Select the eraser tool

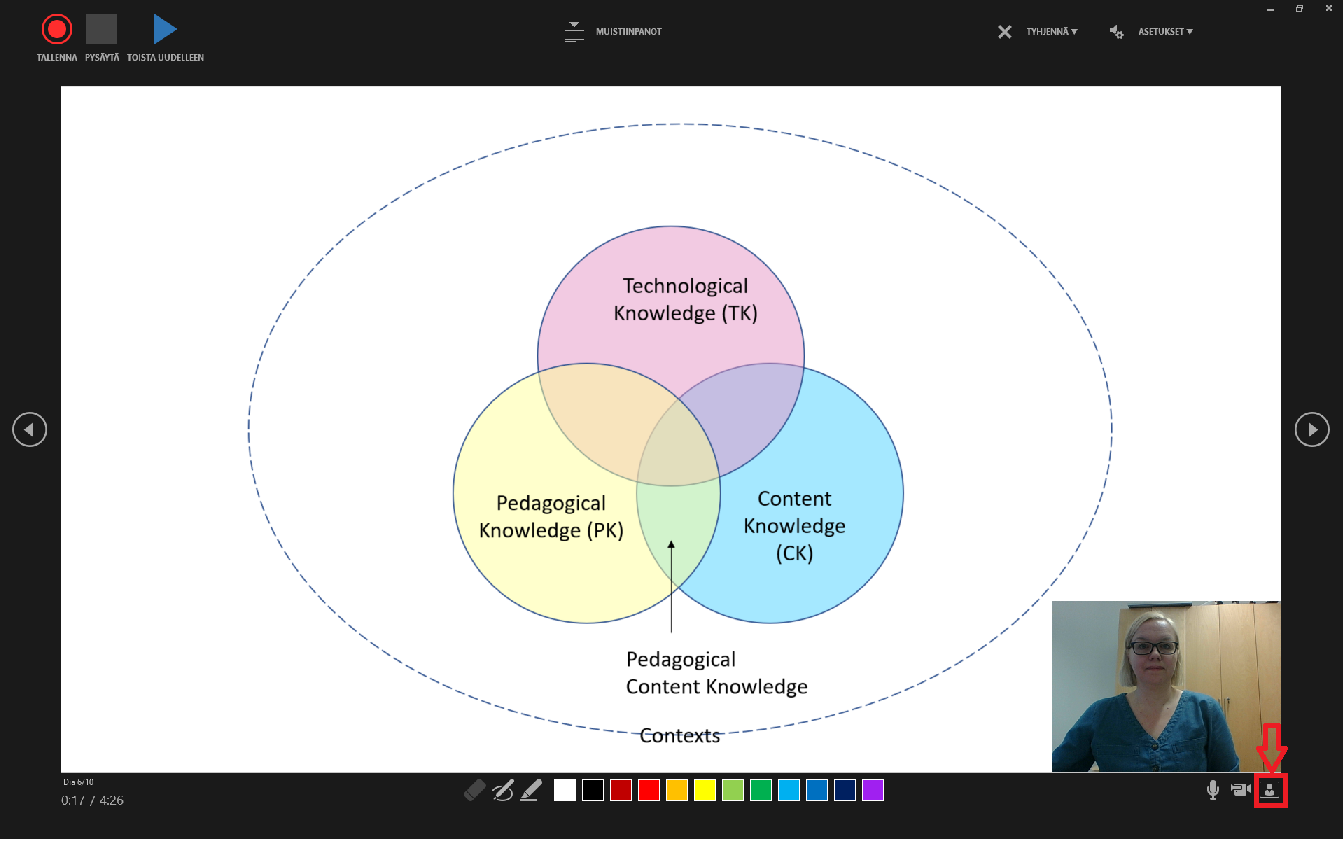475,790
